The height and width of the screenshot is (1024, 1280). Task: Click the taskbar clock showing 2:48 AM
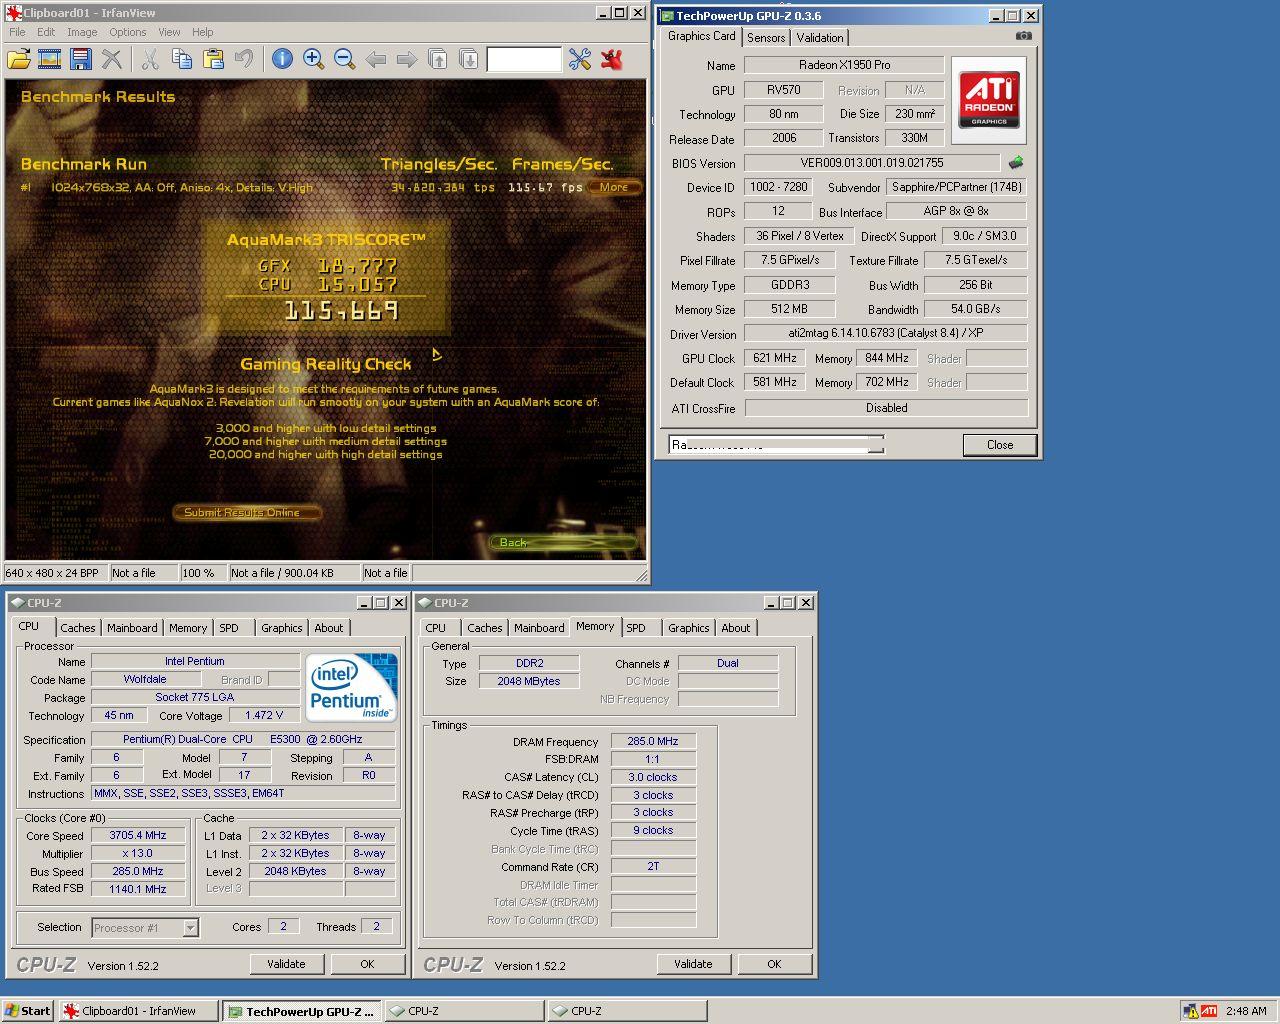(x=1246, y=1011)
